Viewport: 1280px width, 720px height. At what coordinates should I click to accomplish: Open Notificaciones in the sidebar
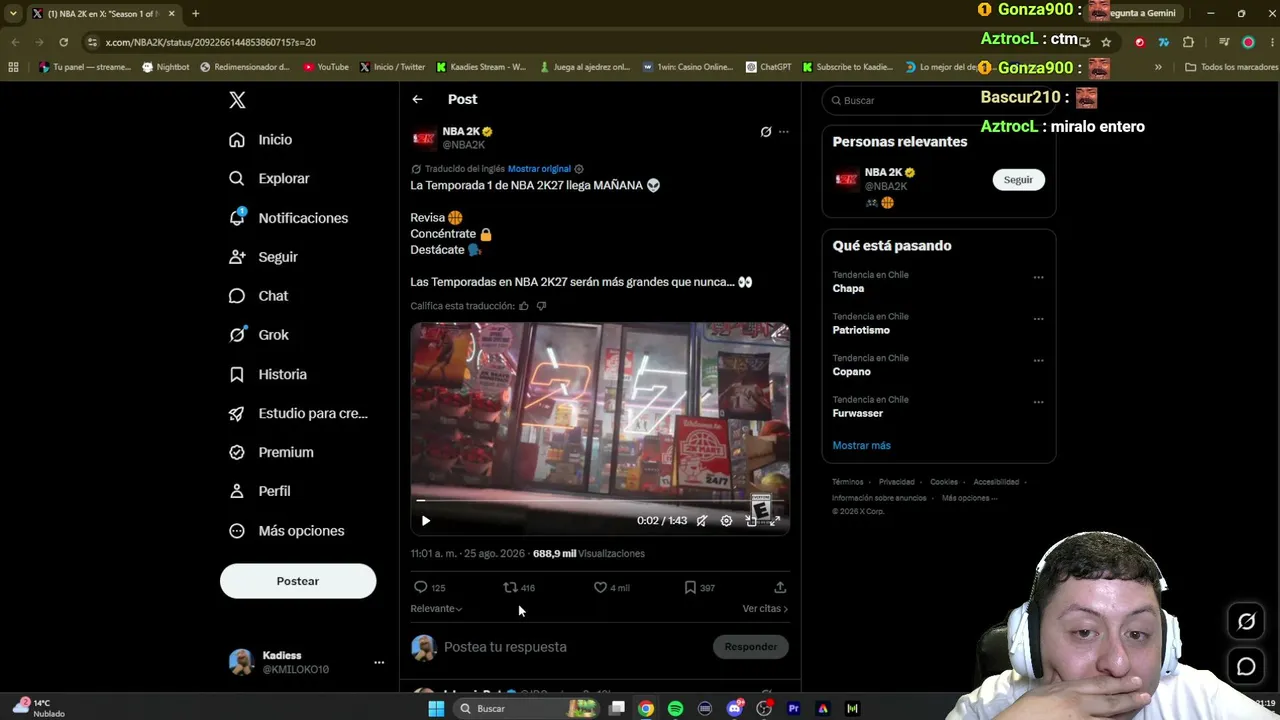click(x=288, y=218)
